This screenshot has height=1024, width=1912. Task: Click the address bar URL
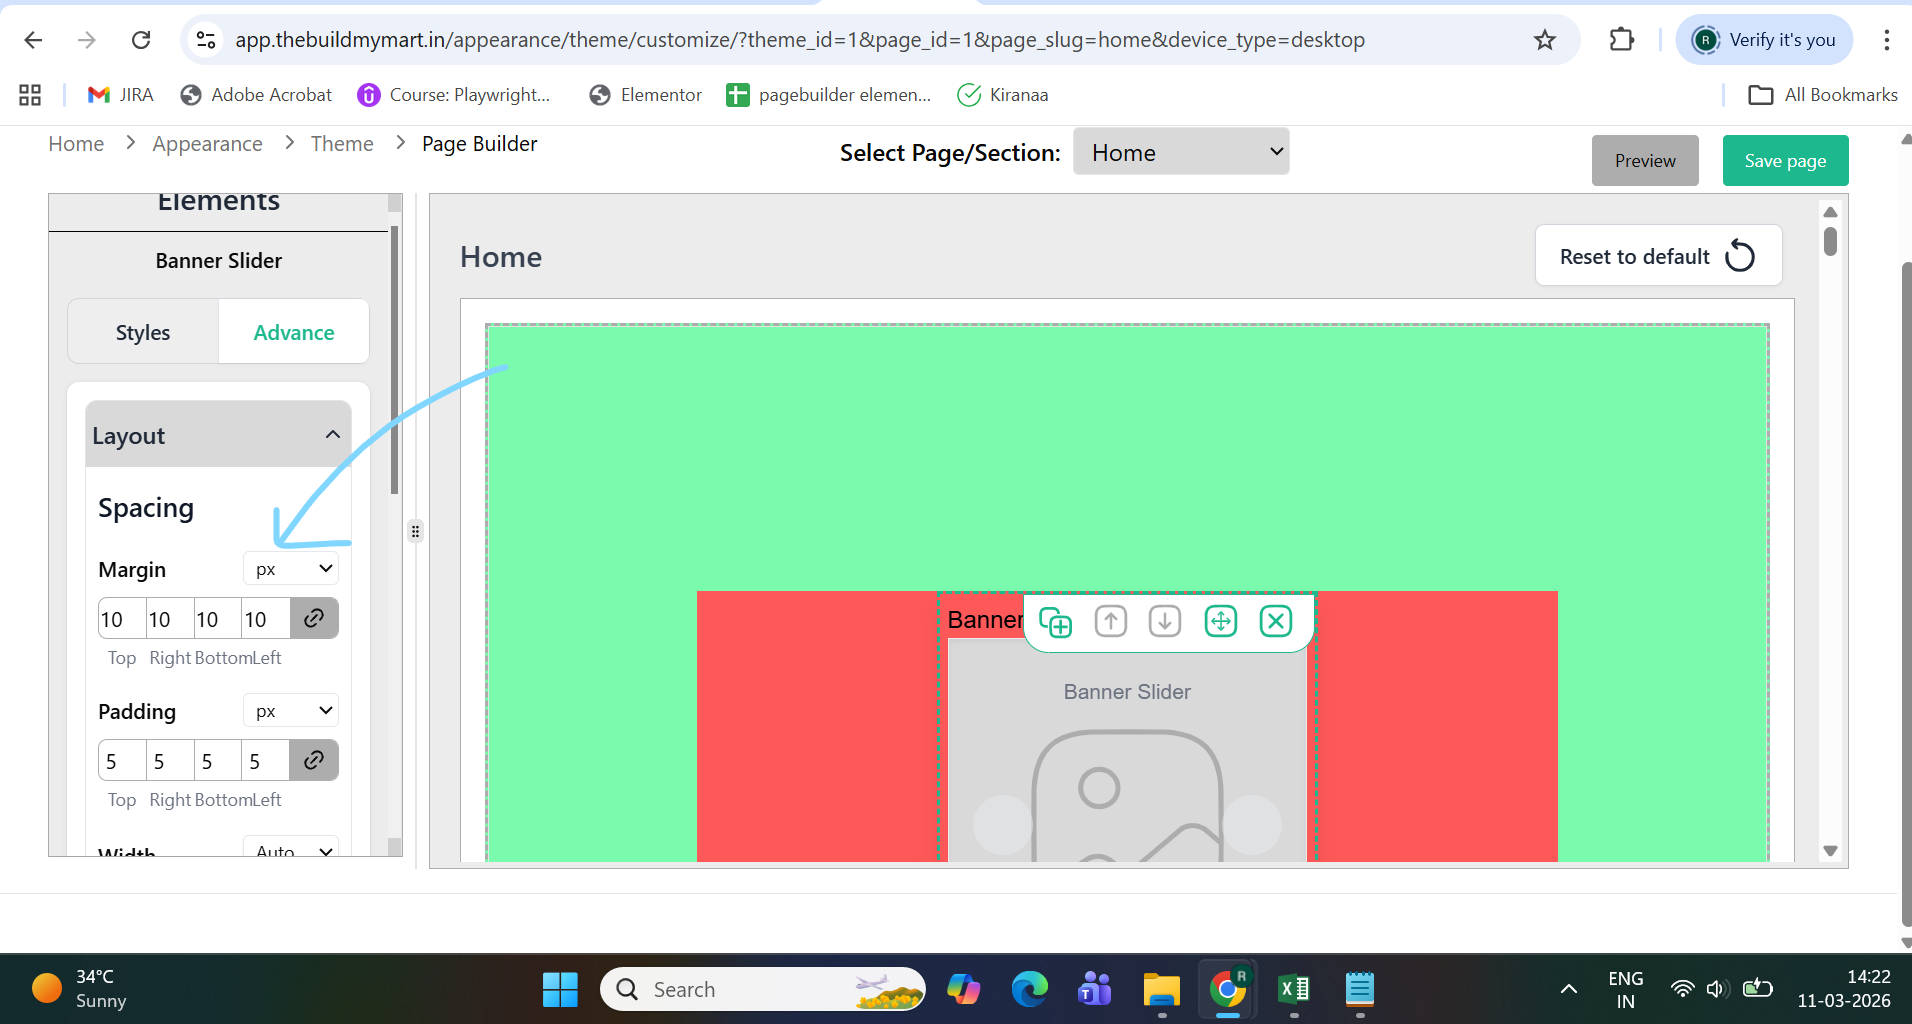click(x=800, y=40)
